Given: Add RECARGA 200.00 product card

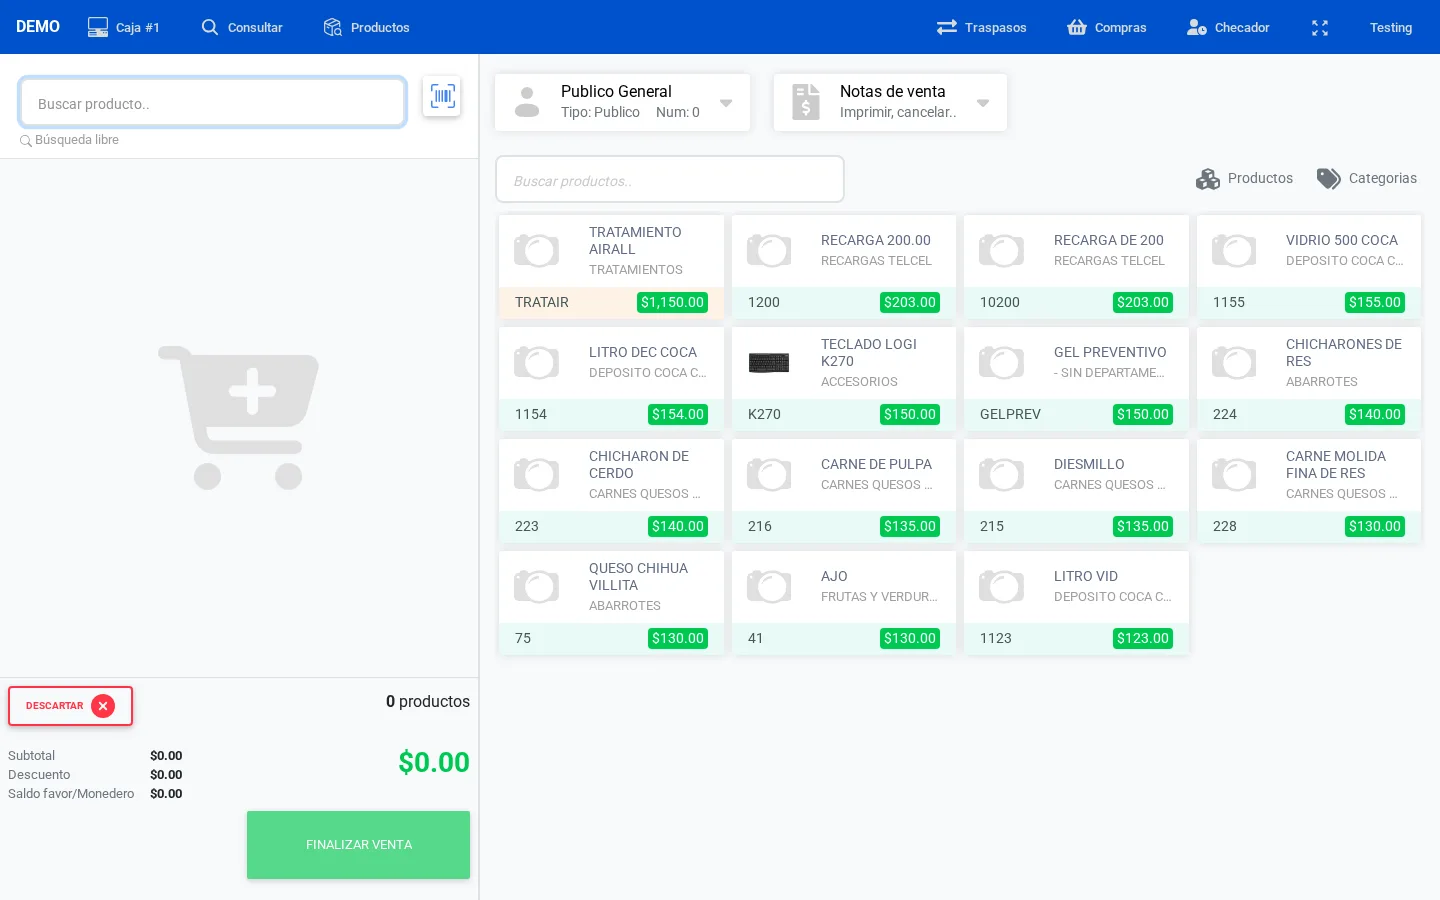Looking at the screenshot, I should pos(844,267).
